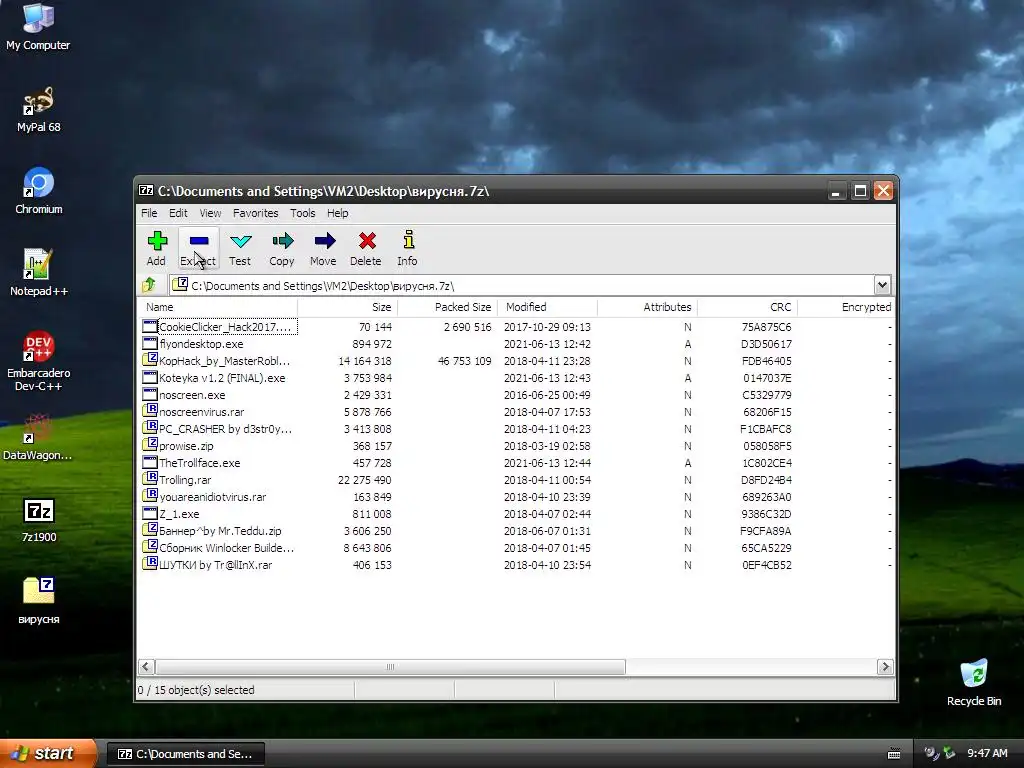Click size value 22 275 490
This screenshot has height=768, width=1024.
point(364,480)
